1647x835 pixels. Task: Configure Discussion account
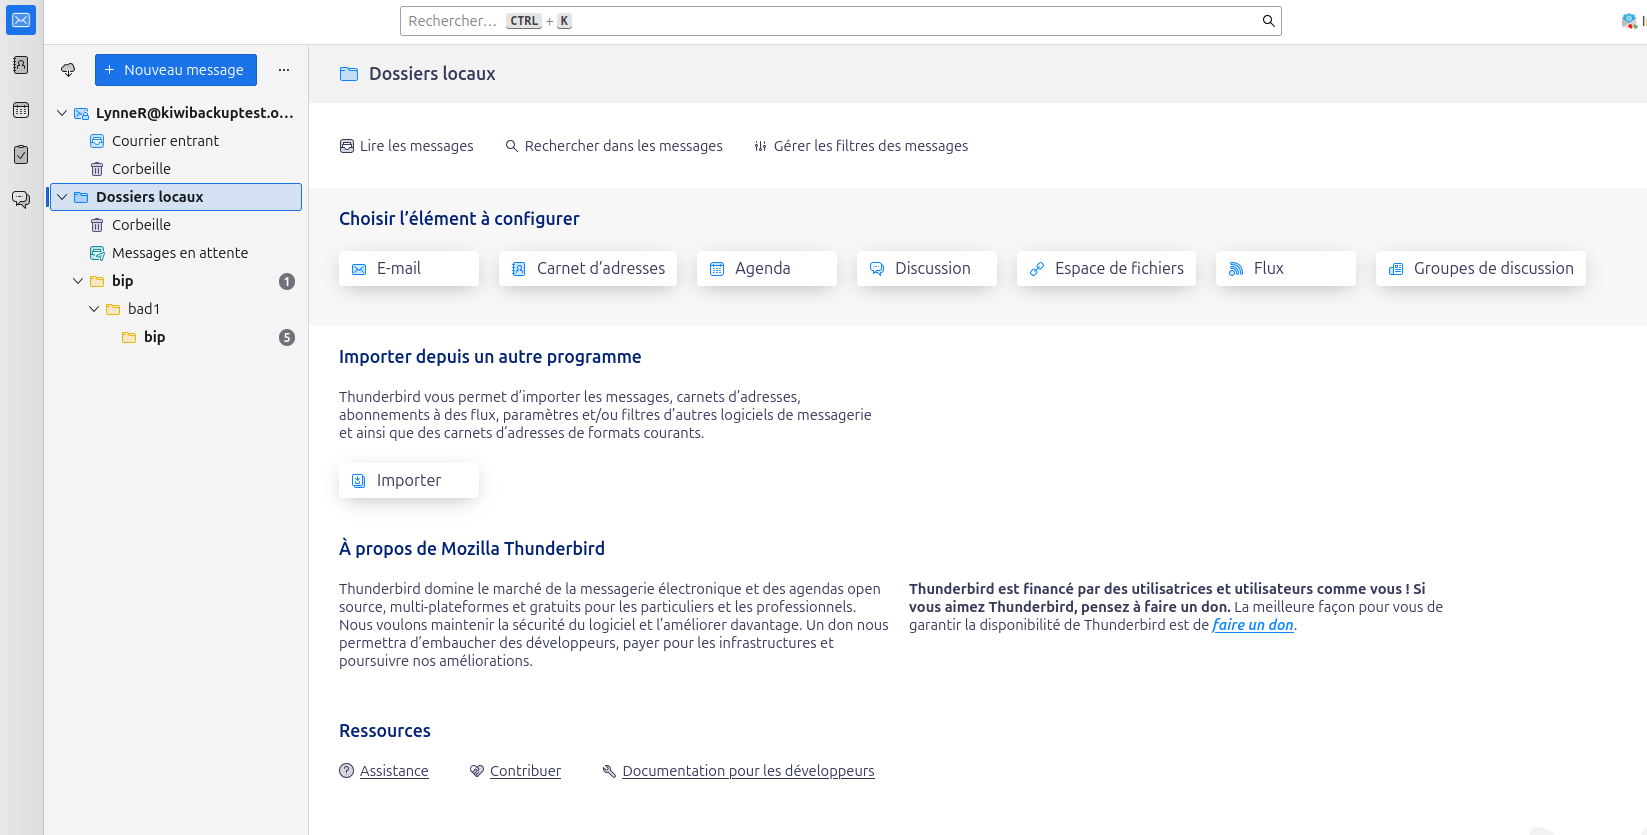[927, 268]
